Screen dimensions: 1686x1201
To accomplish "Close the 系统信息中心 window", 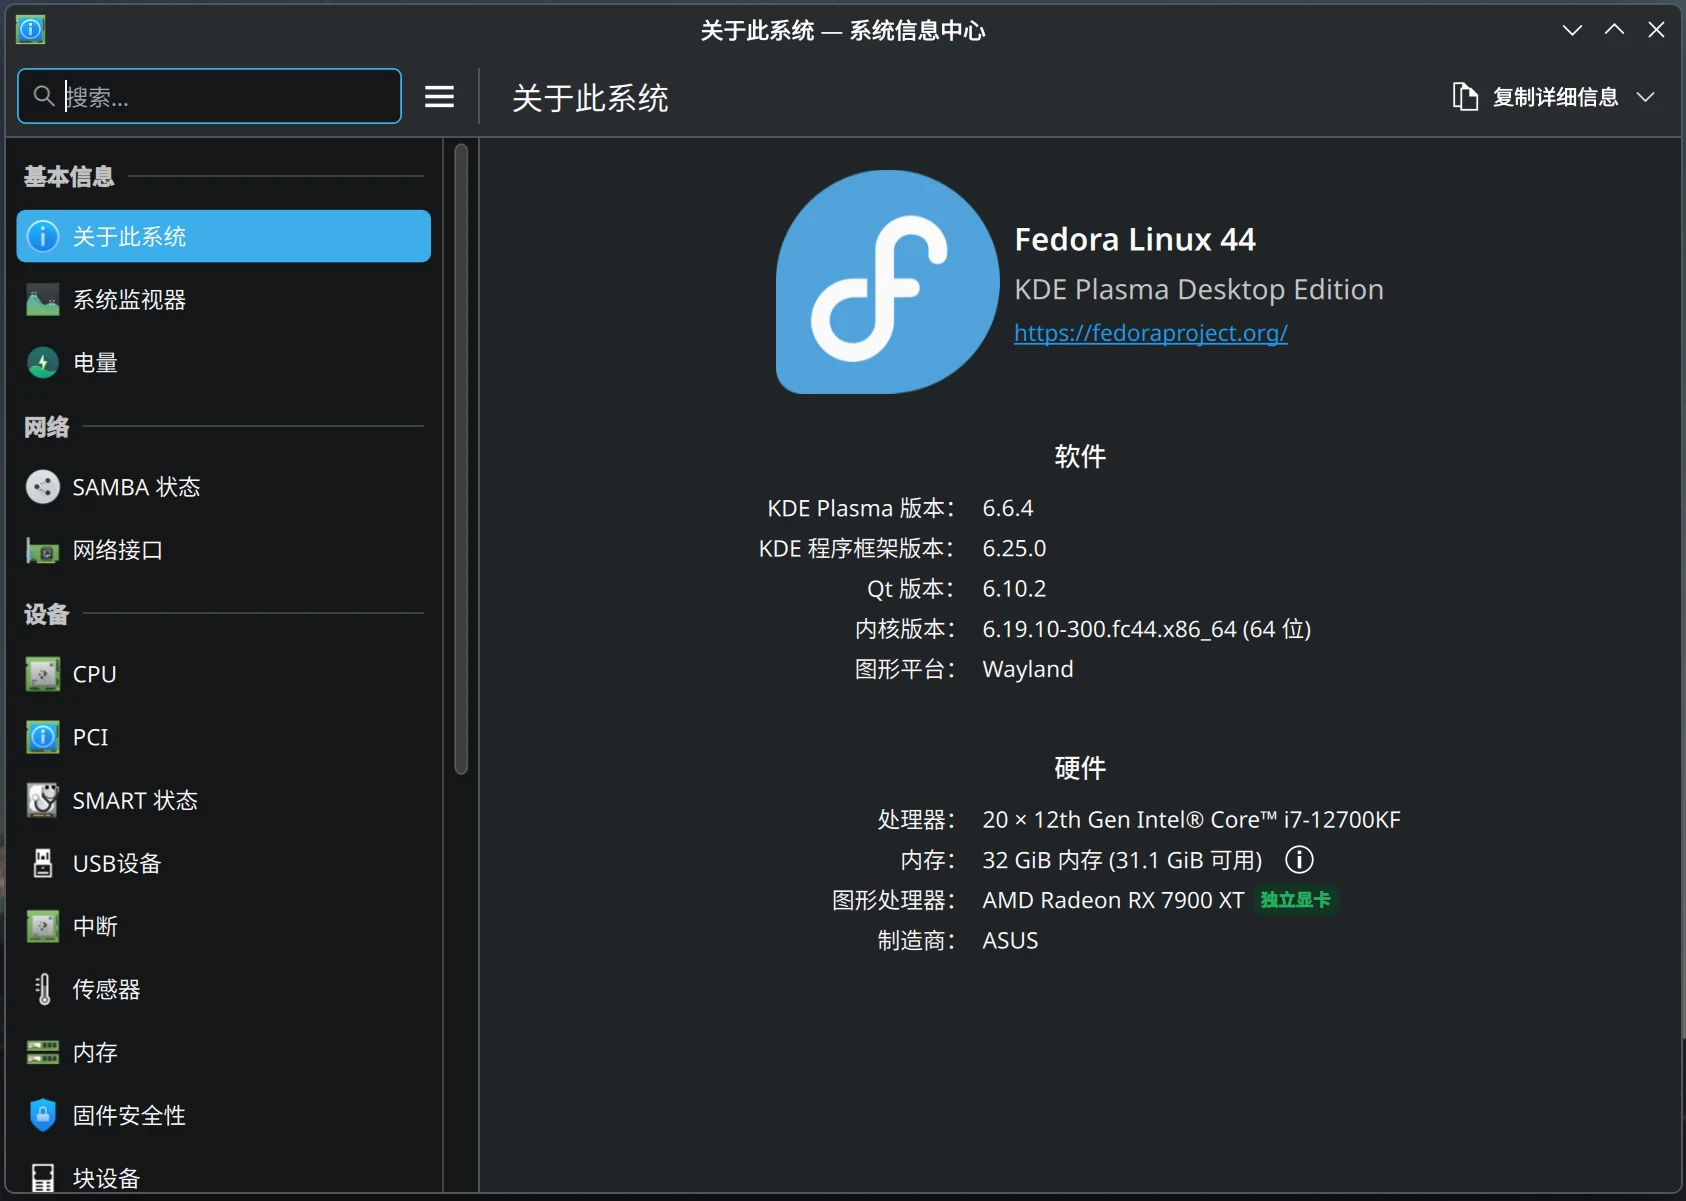I will (x=1656, y=30).
